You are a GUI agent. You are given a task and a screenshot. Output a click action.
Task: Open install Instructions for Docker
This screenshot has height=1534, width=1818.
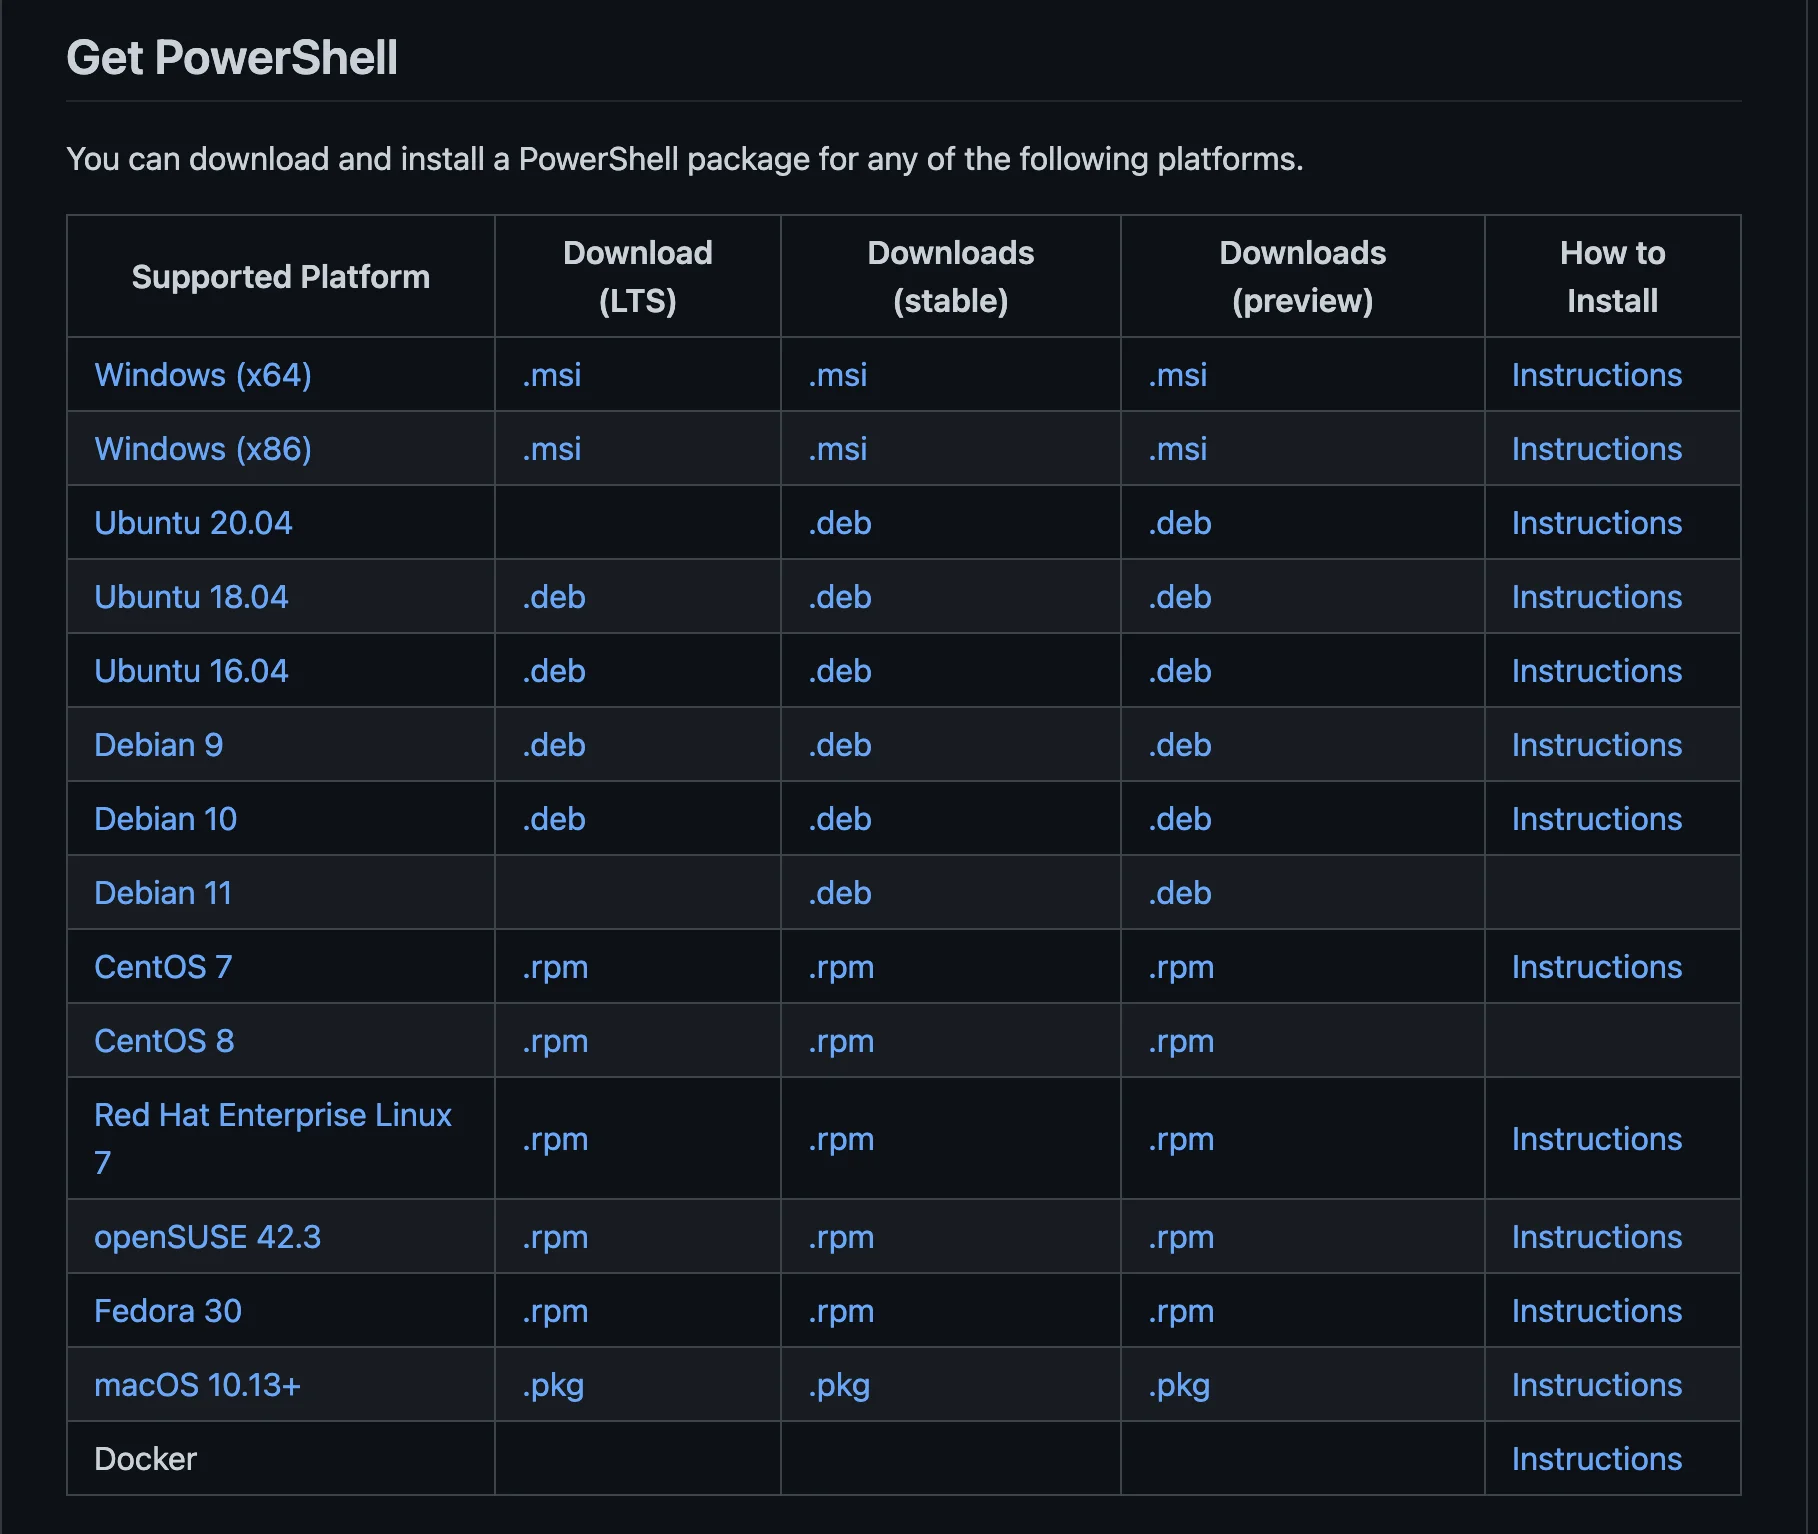click(x=1596, y=1459)
